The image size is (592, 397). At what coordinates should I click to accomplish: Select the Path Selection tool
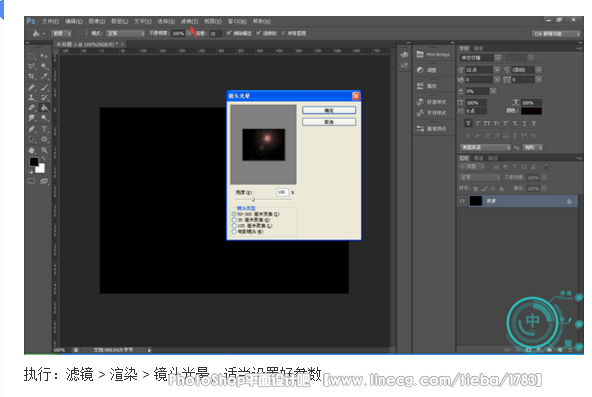click(x=32, y=139)
